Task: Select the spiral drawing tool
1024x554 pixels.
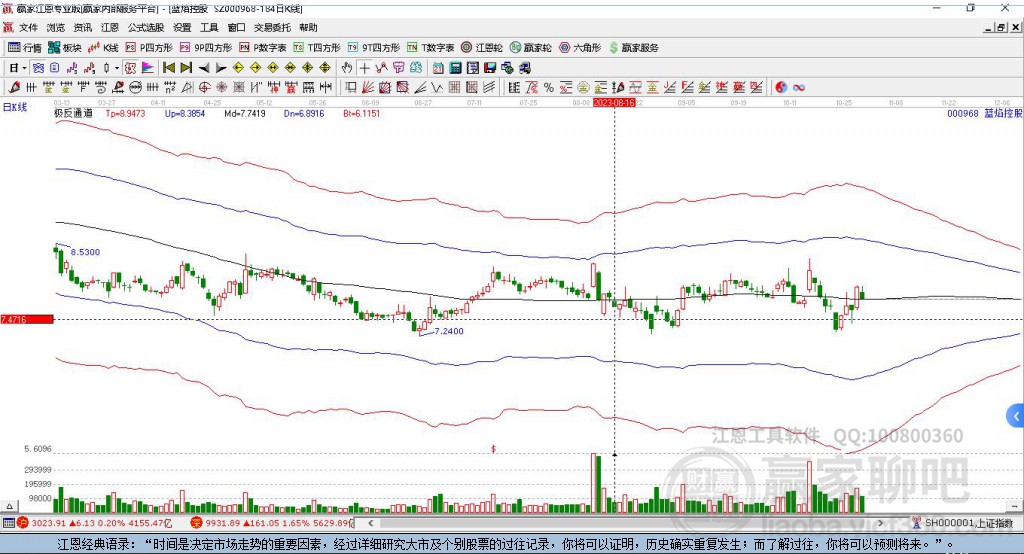Action: point(101,87)
